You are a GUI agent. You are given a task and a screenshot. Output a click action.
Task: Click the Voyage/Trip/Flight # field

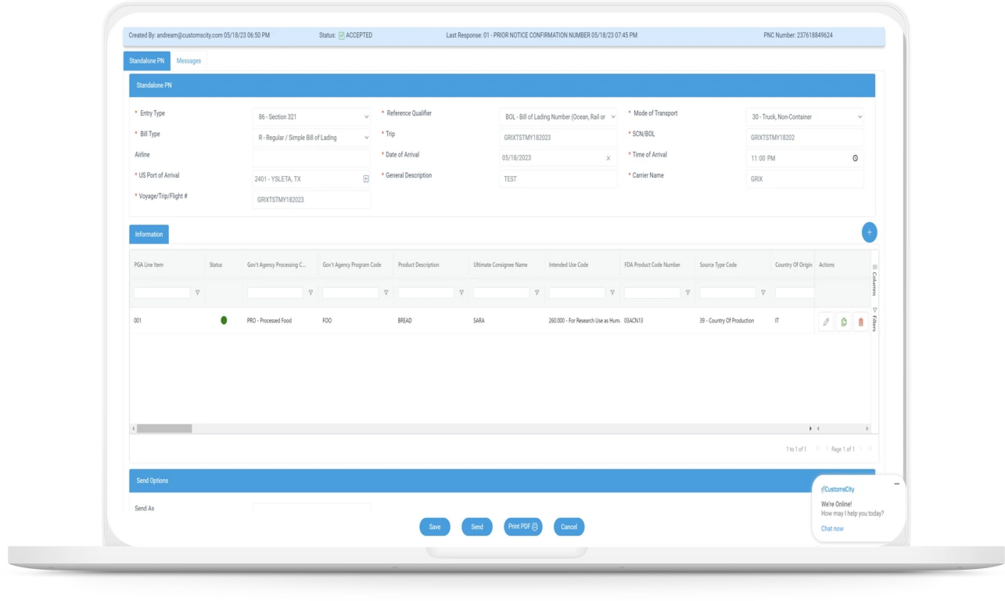(x=311, y=199)
